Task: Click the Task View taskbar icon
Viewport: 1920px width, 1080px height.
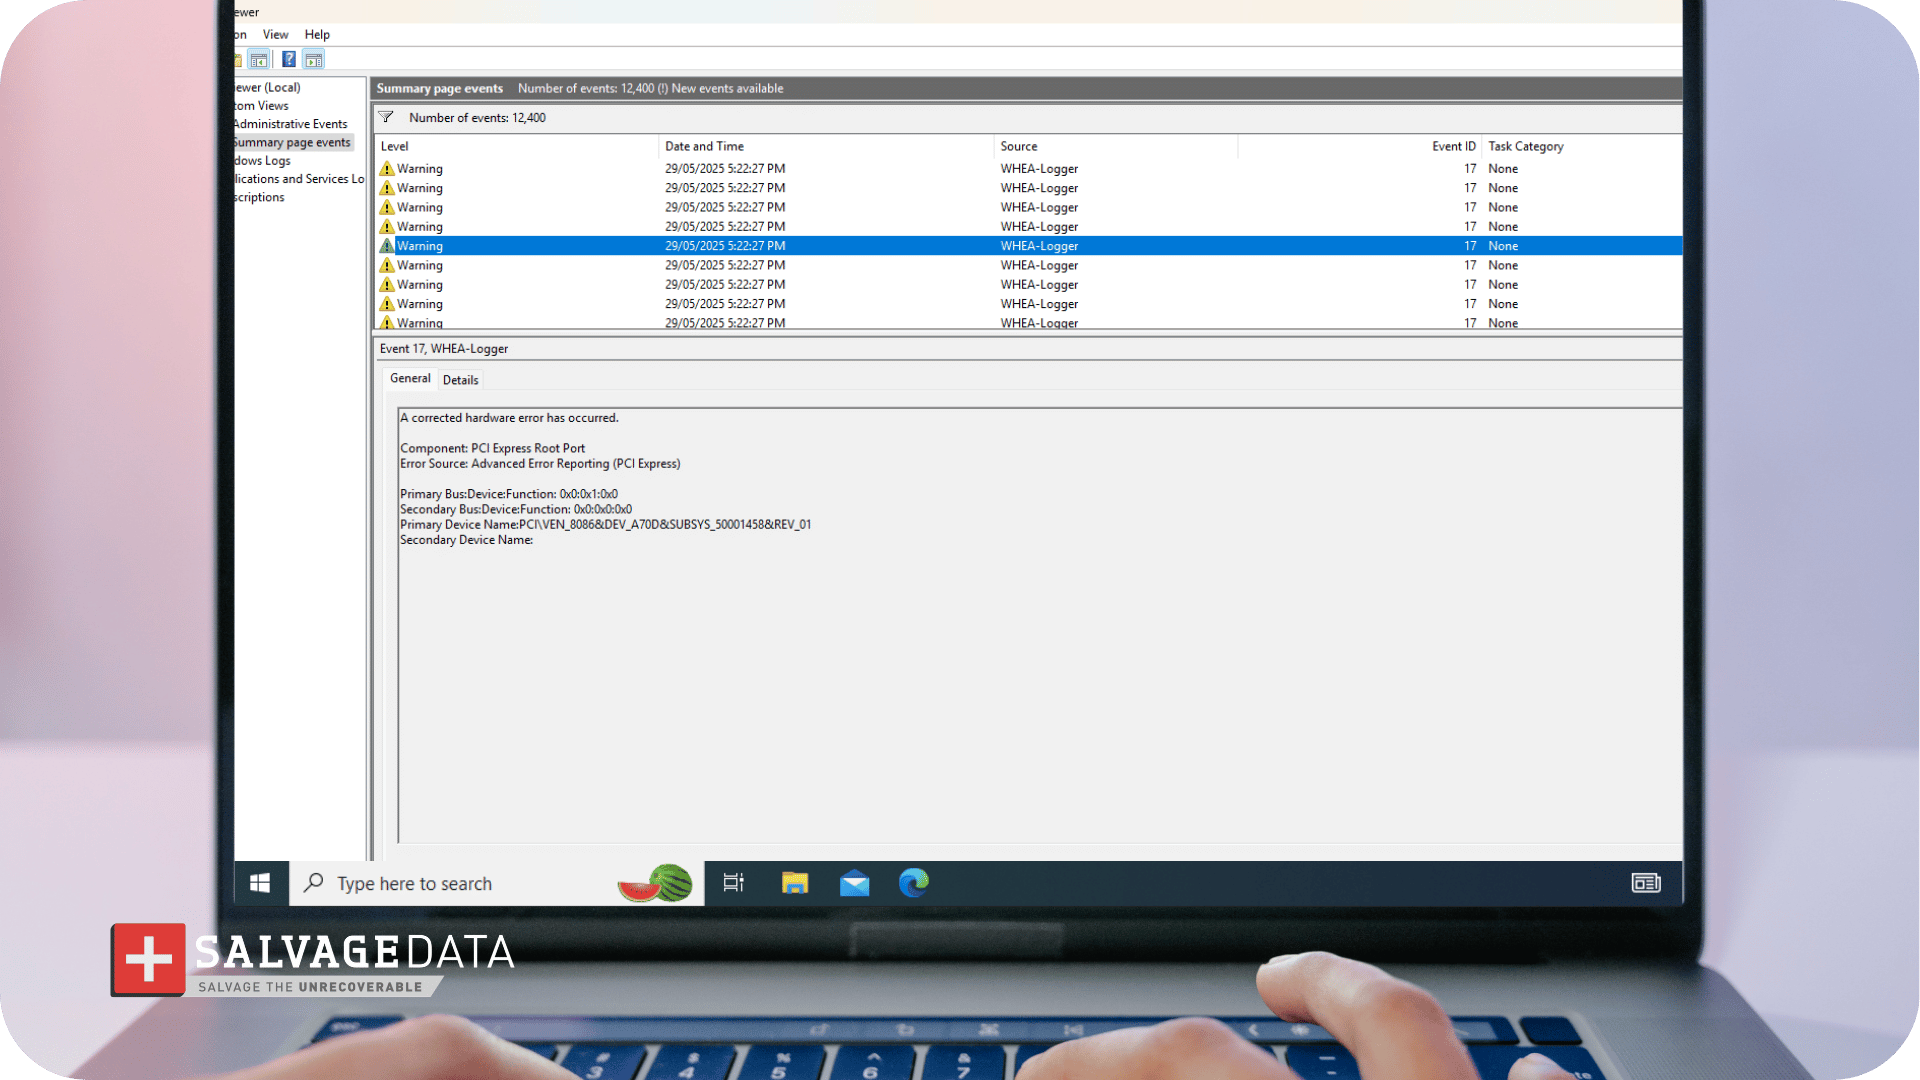Action: tap(734, 883)
